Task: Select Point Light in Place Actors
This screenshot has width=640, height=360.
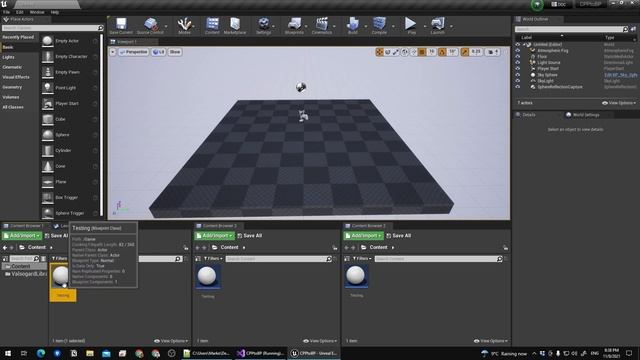Action: point(70,88)
